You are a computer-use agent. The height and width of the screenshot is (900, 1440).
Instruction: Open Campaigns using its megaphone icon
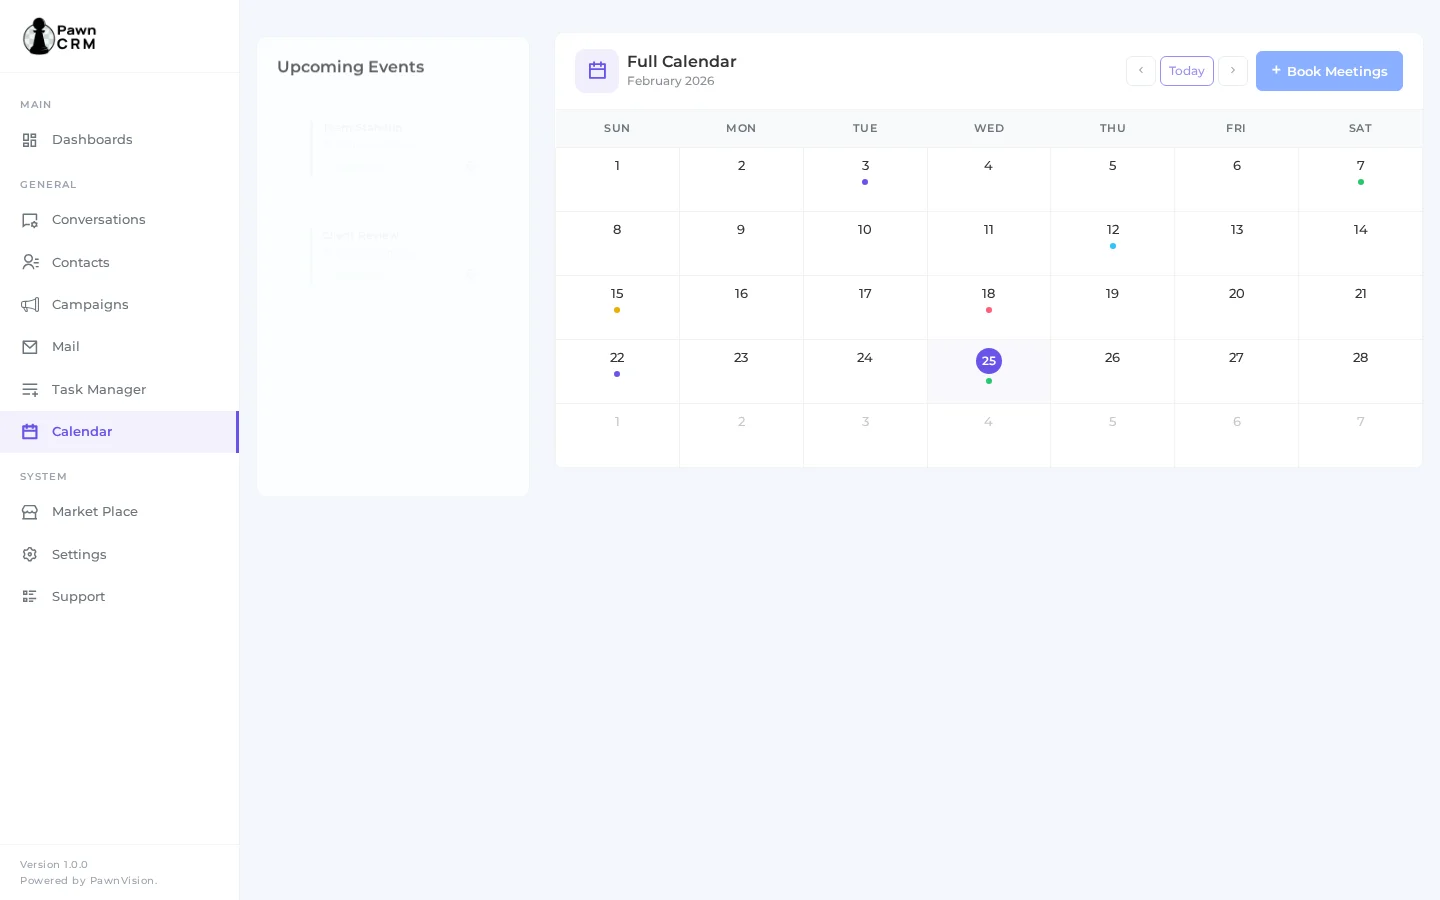pos(30,305)
